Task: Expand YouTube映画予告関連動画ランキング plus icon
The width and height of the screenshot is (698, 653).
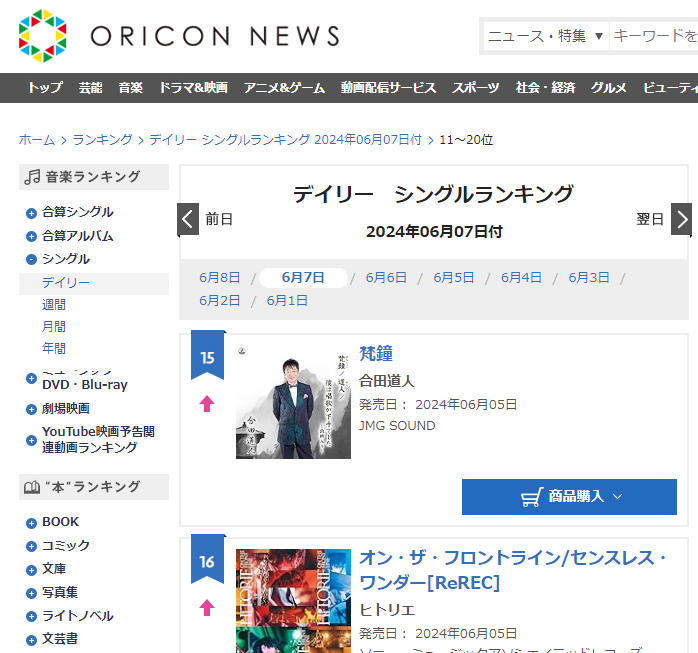Action: [31, 440]
